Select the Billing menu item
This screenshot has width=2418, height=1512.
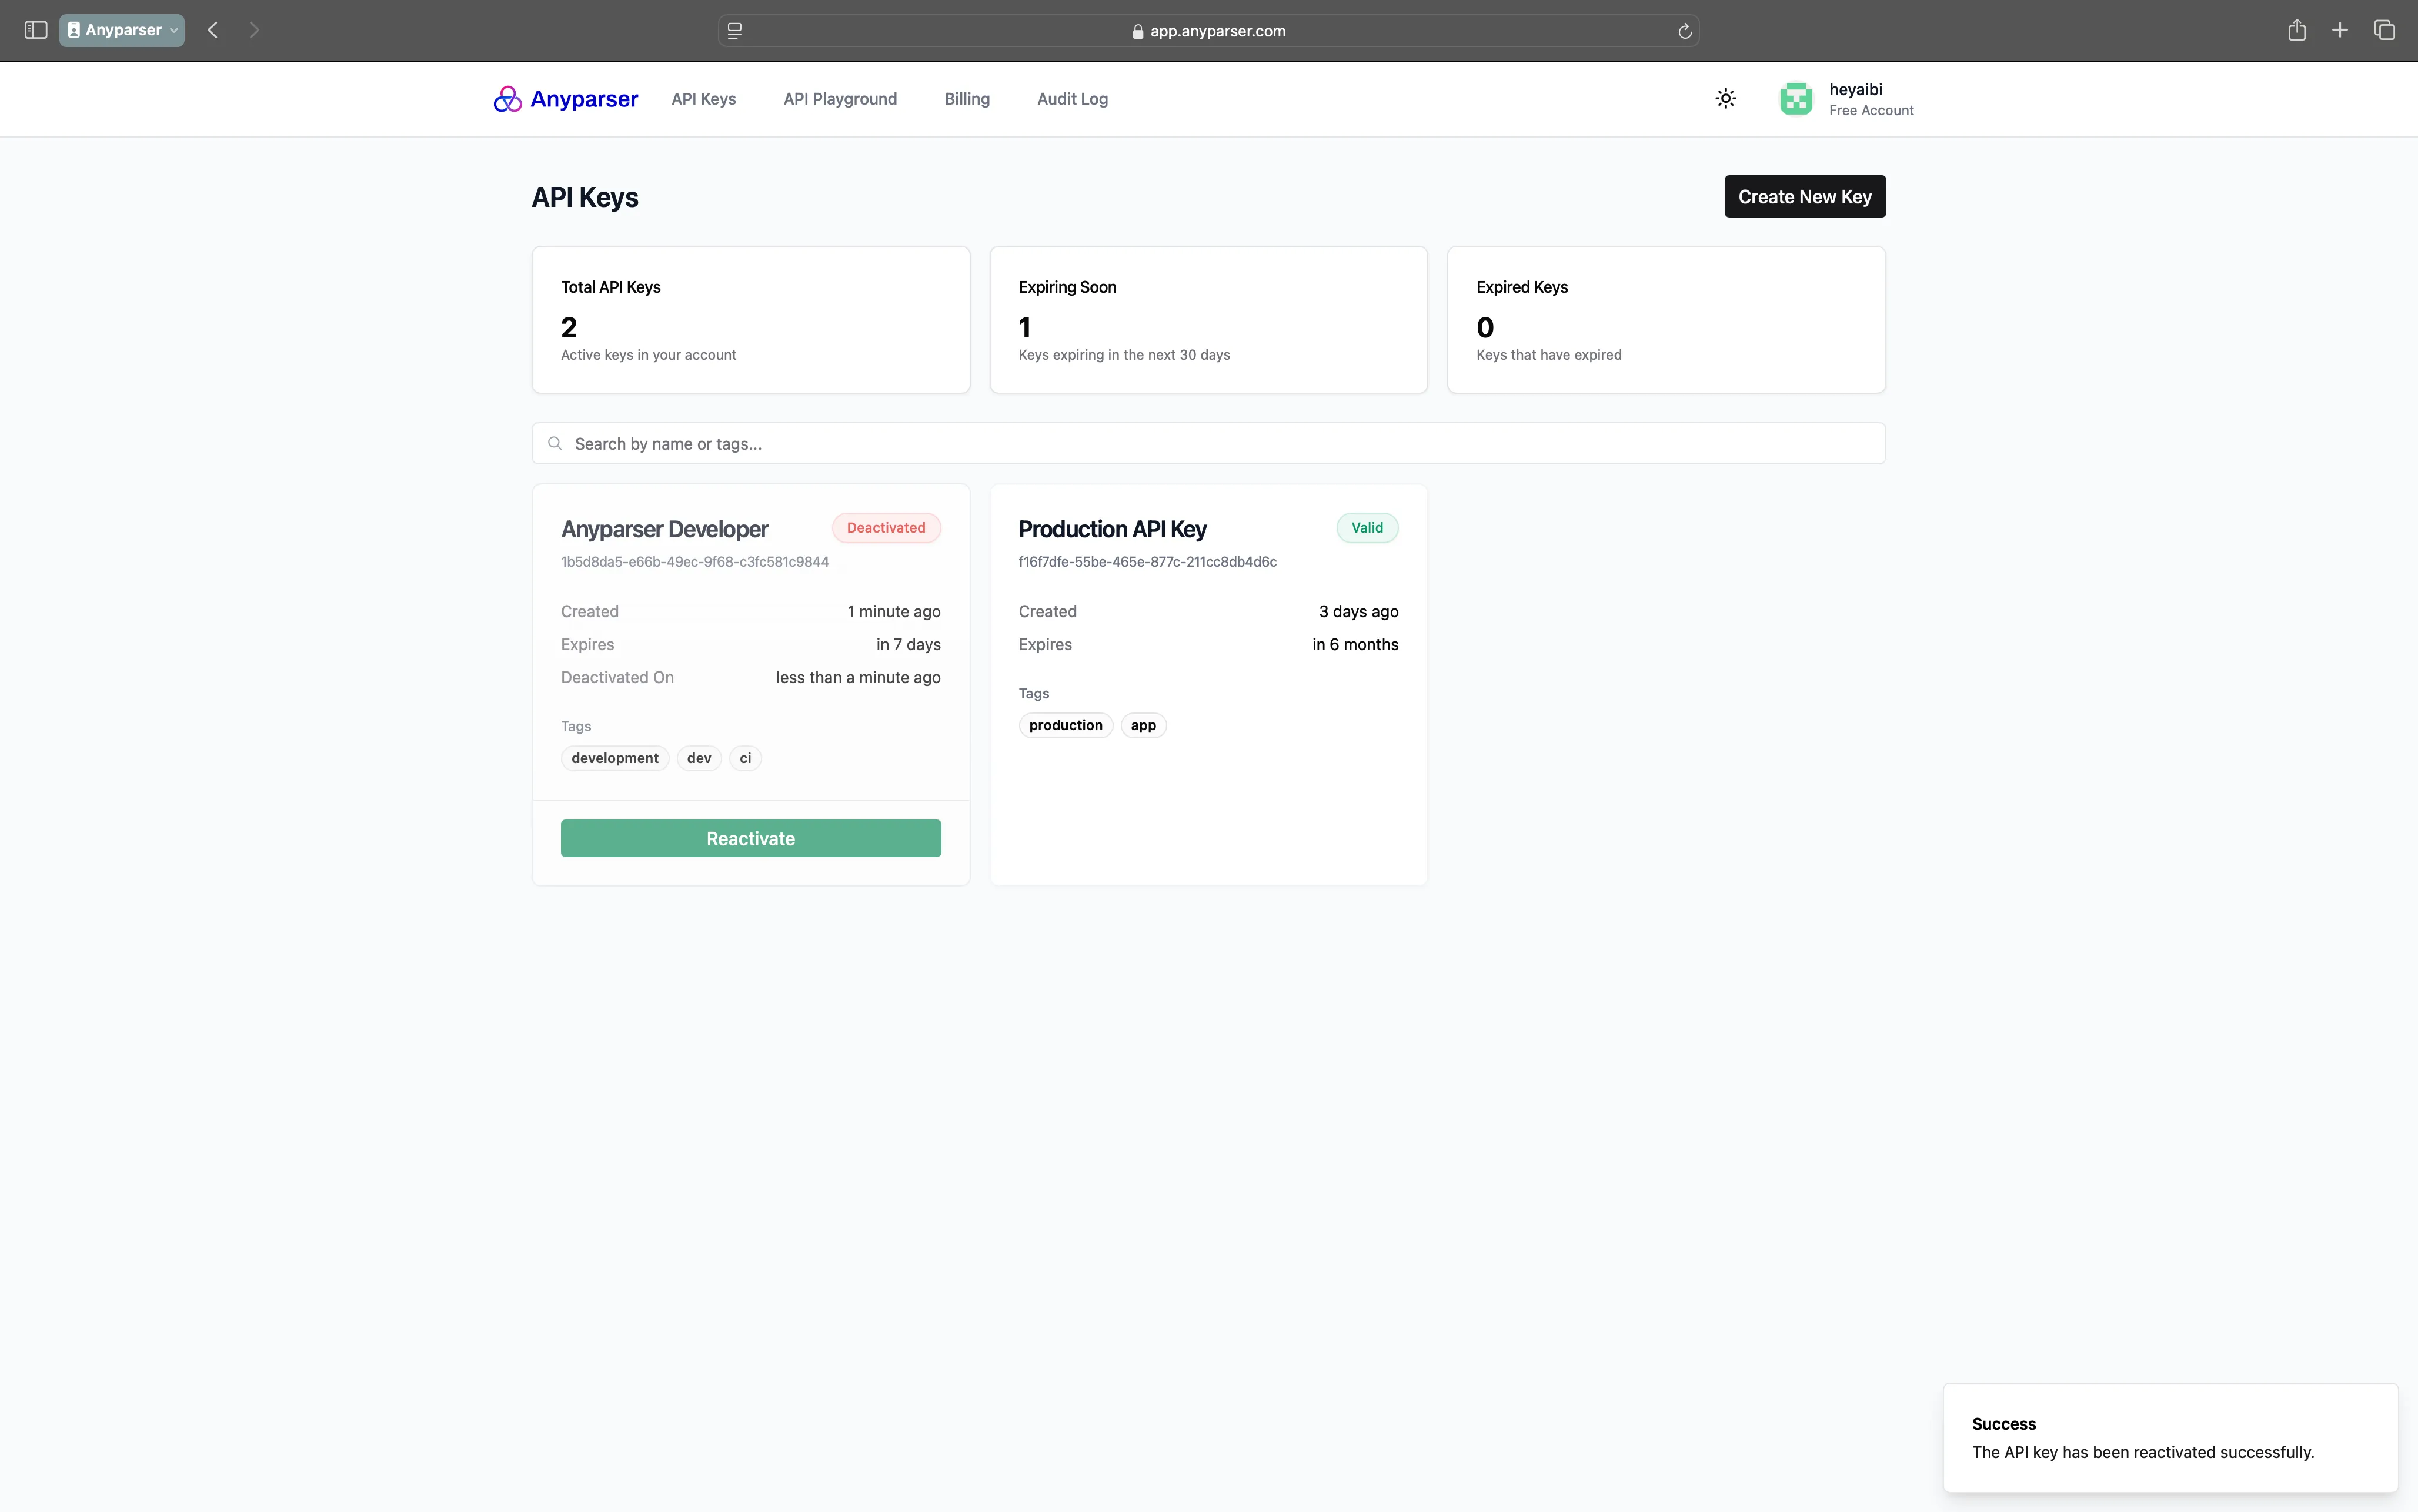pyautogui.click(x=966, y=99)
